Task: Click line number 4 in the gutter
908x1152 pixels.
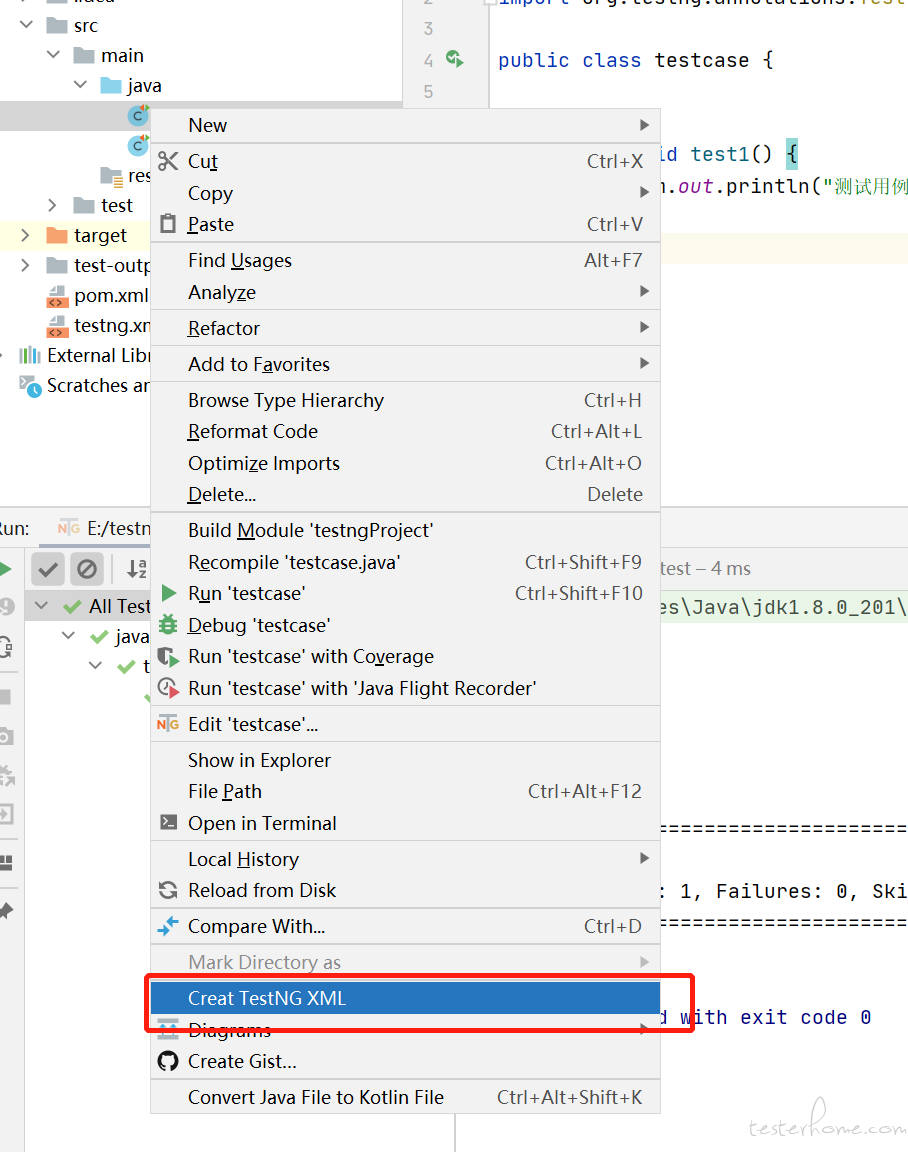Action: click(428, 60)
